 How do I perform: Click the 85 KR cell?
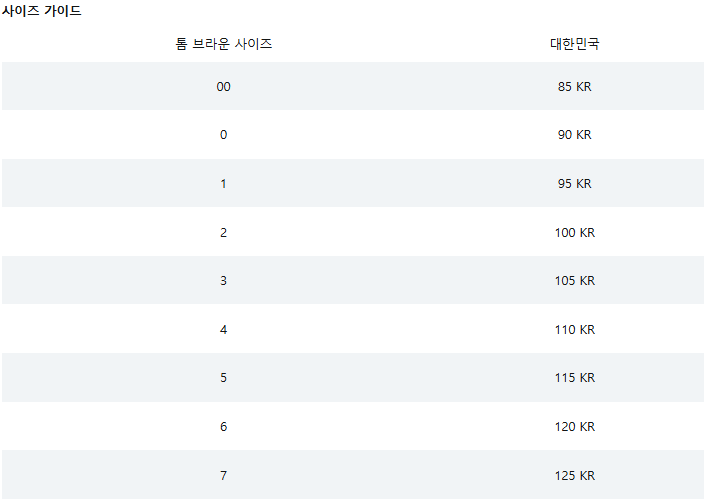(574, 87)
